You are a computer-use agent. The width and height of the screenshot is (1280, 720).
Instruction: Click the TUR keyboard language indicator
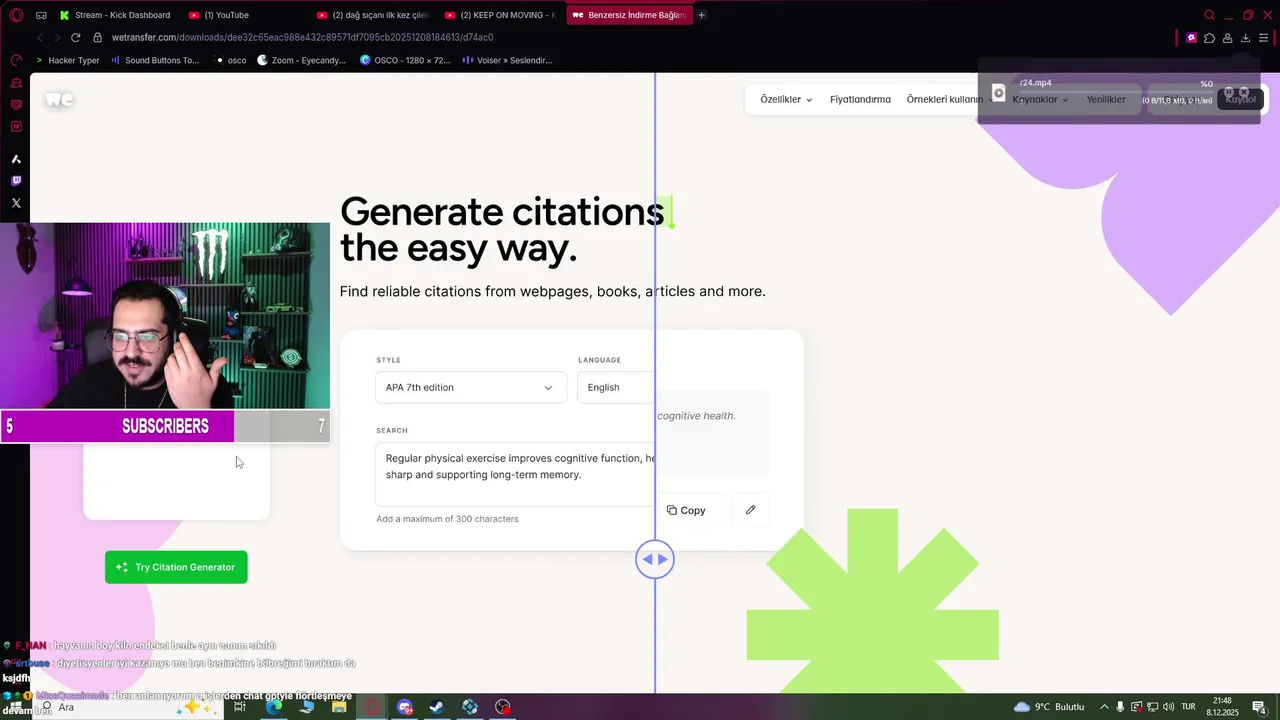click(x=1189, y=707)
